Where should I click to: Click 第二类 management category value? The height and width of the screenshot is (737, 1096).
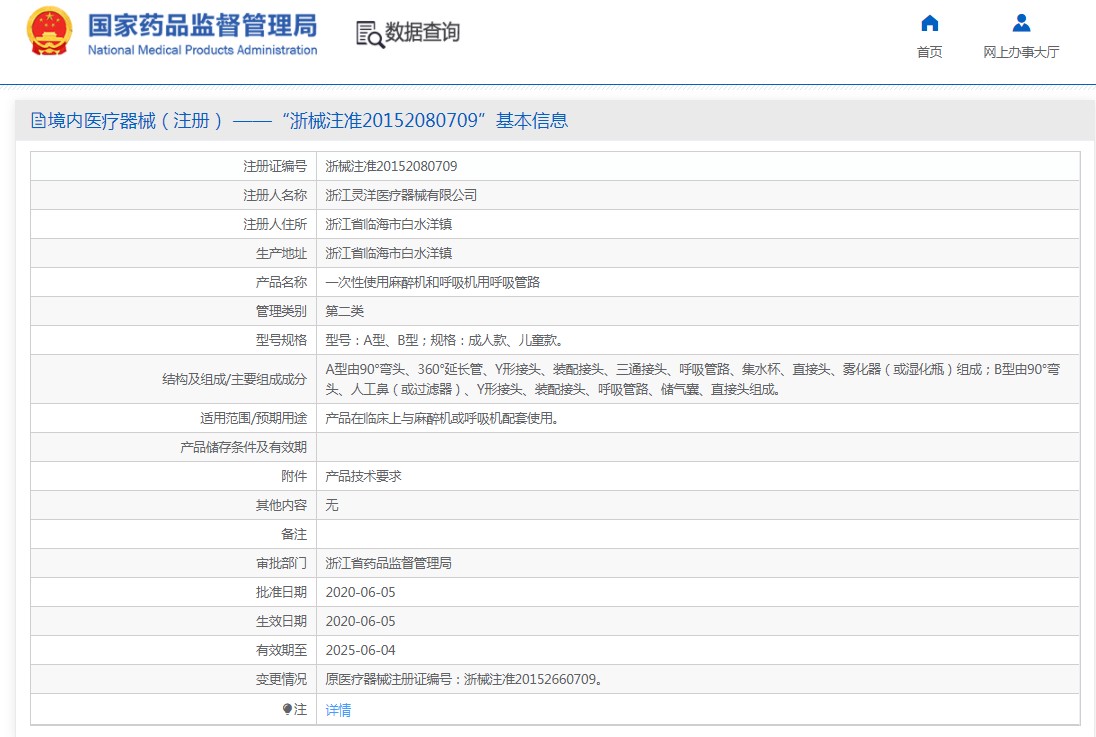345,311
